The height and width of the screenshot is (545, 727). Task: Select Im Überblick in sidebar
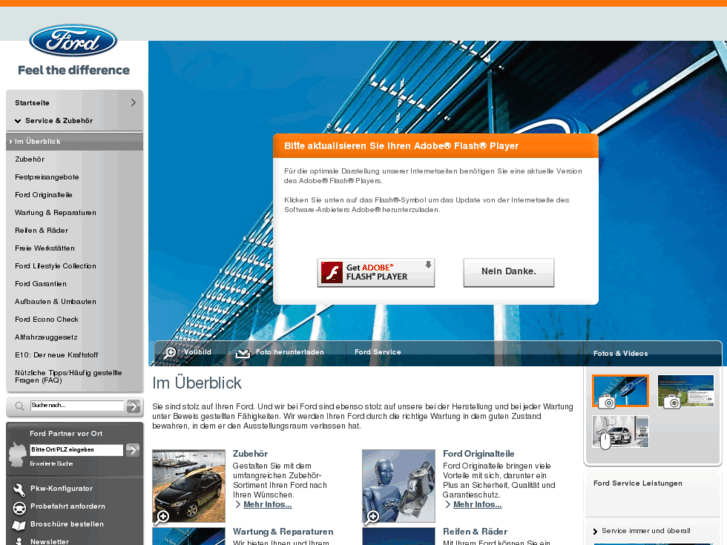[75, 141]
